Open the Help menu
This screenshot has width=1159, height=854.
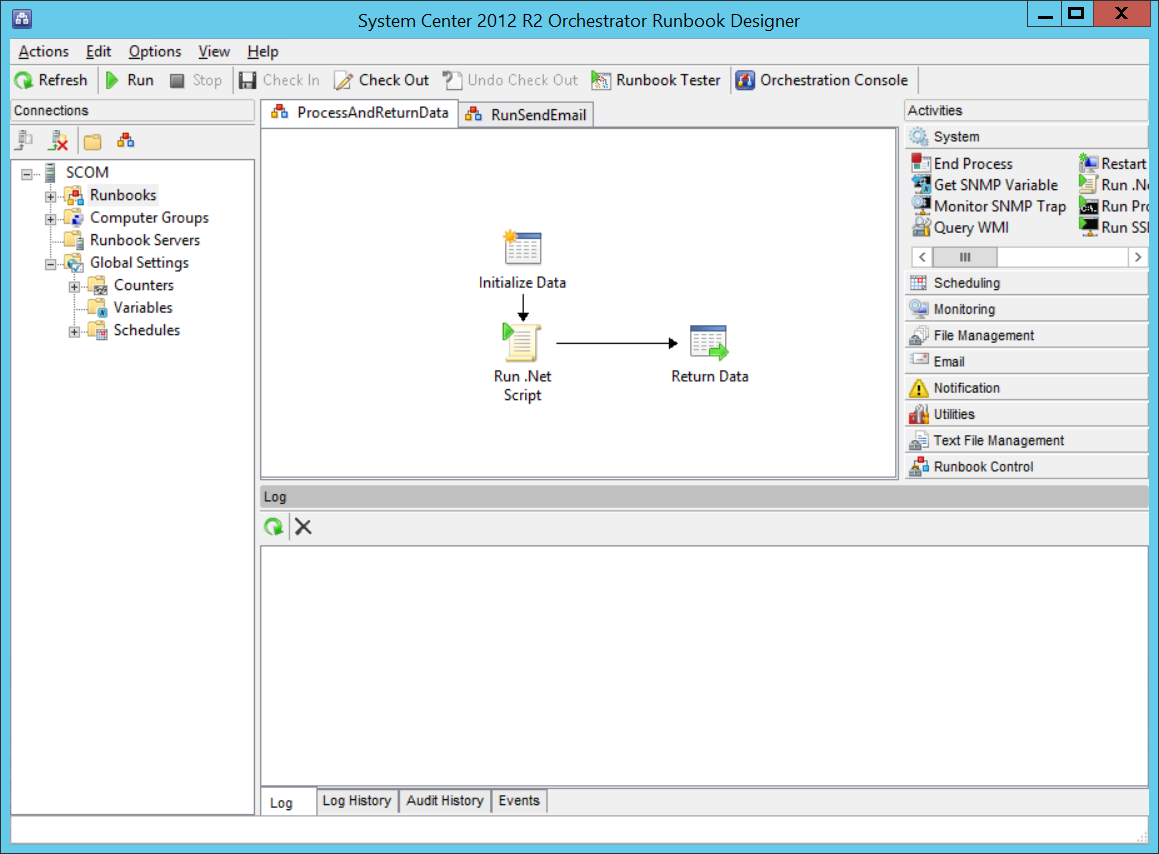262,52
